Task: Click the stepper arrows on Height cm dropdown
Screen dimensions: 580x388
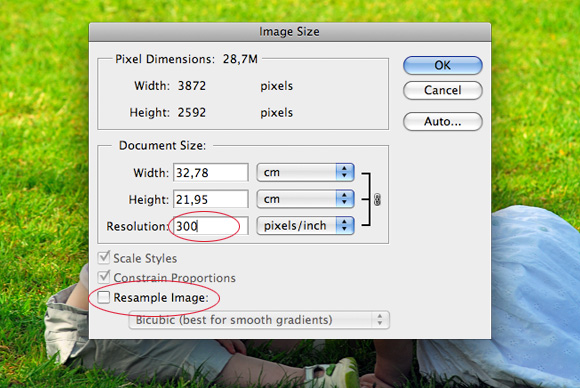Action: click(345, 199)
